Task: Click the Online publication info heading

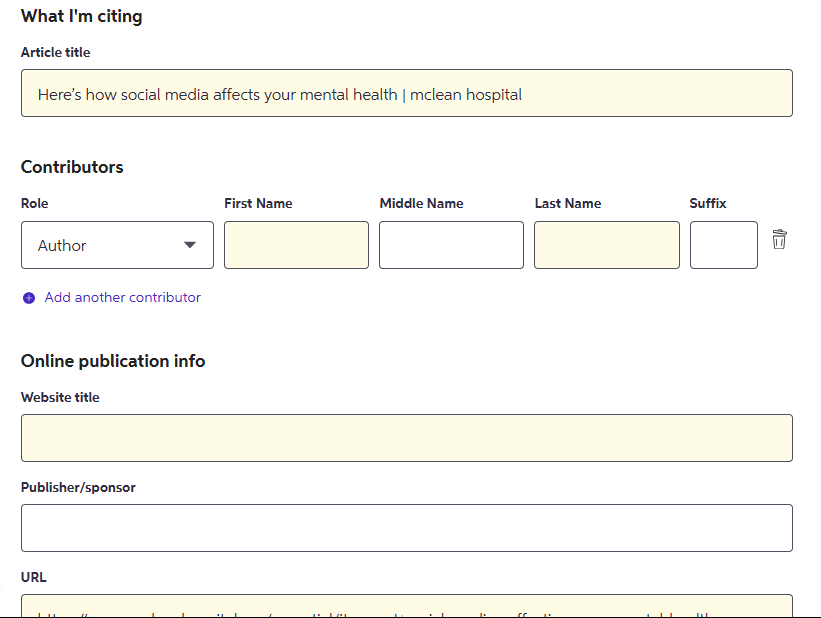Action: pyautogui.click(x=112, y=361)
